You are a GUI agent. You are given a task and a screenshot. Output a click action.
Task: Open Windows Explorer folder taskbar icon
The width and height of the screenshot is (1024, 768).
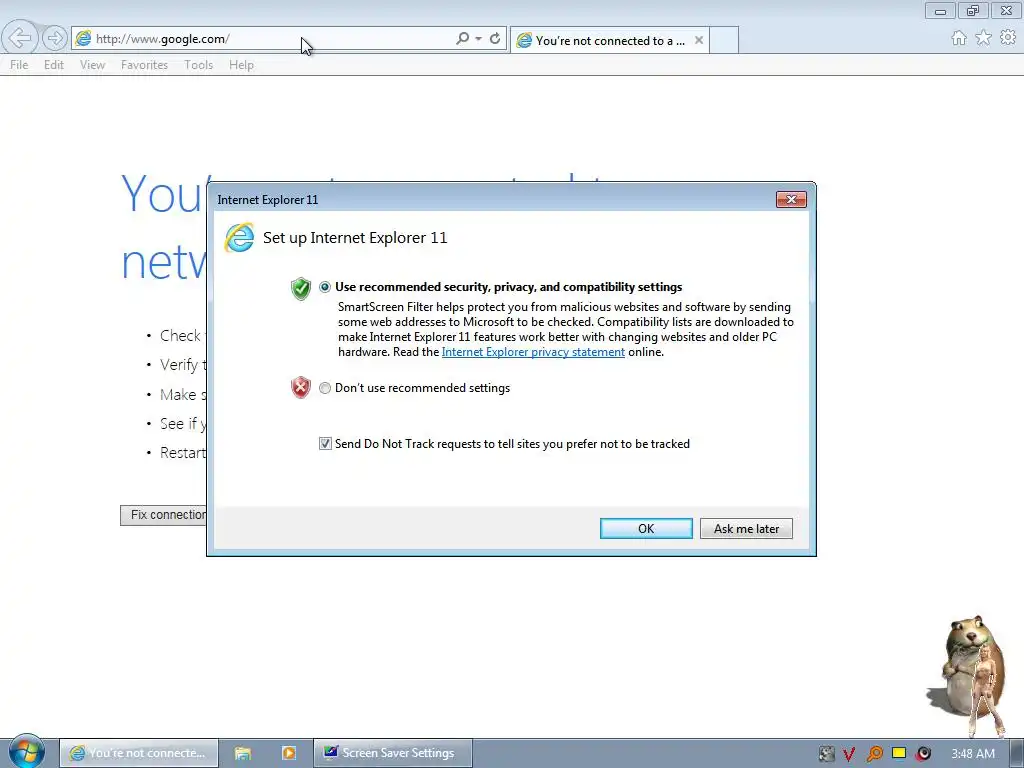(243, 753)
